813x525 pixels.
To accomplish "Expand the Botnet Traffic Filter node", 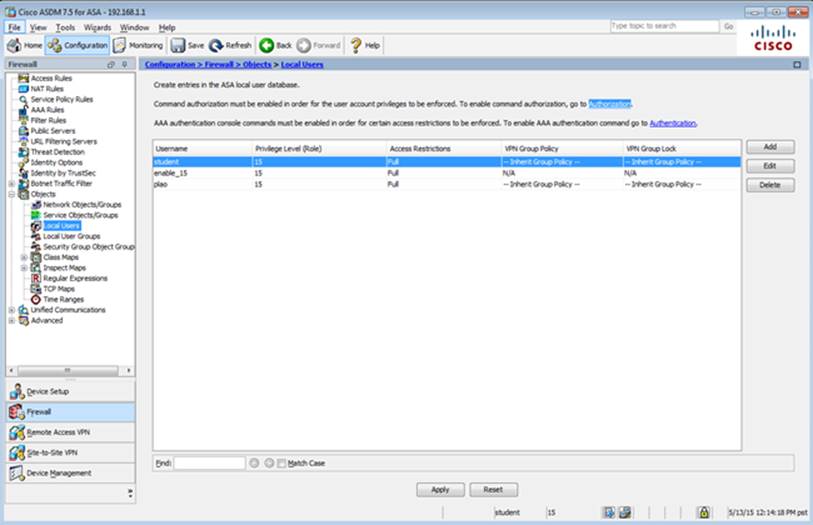I will click(11, 183).
